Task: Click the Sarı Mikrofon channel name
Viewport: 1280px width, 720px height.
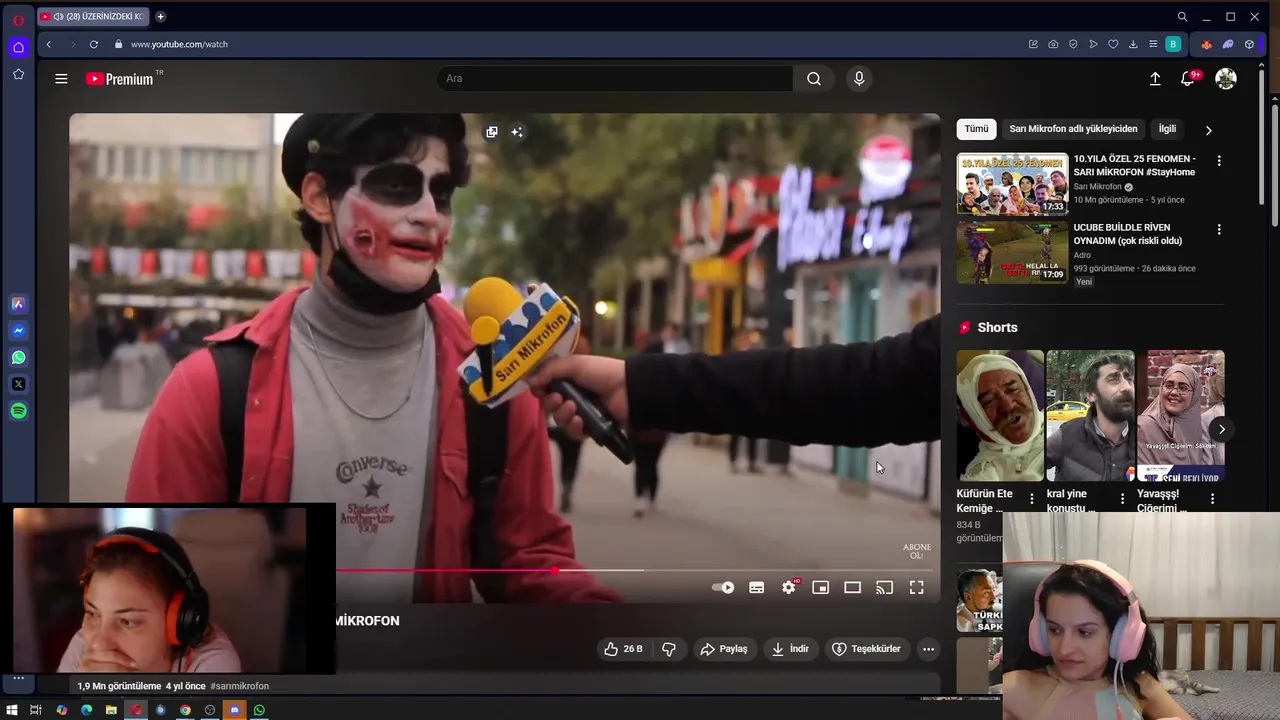Action: click(x=1098, y=187)
